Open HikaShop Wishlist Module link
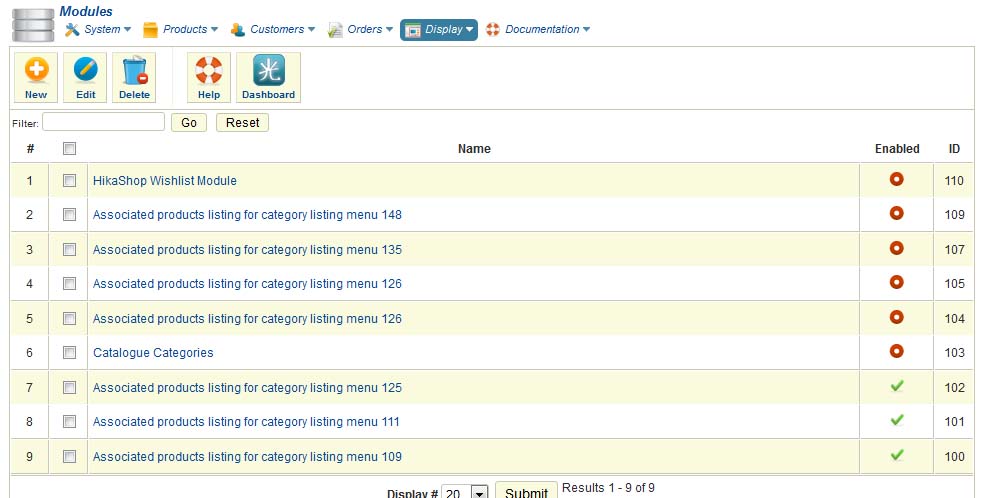Image resolution: width=982 pixels, height=498 pixels. tap(165, 180)
